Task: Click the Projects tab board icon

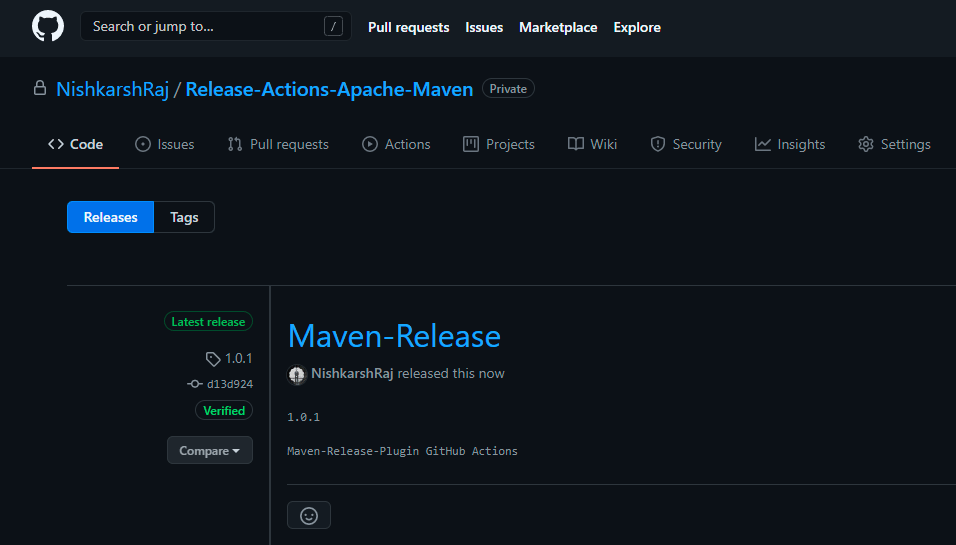Action: (x=471, y=144)
